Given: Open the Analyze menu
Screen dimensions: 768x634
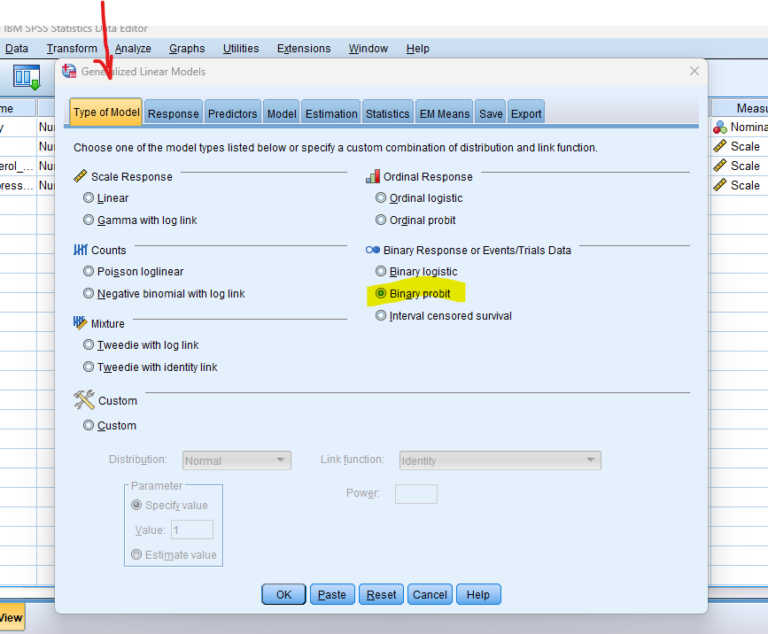Looking at the screenshot, I should point(133,48).
